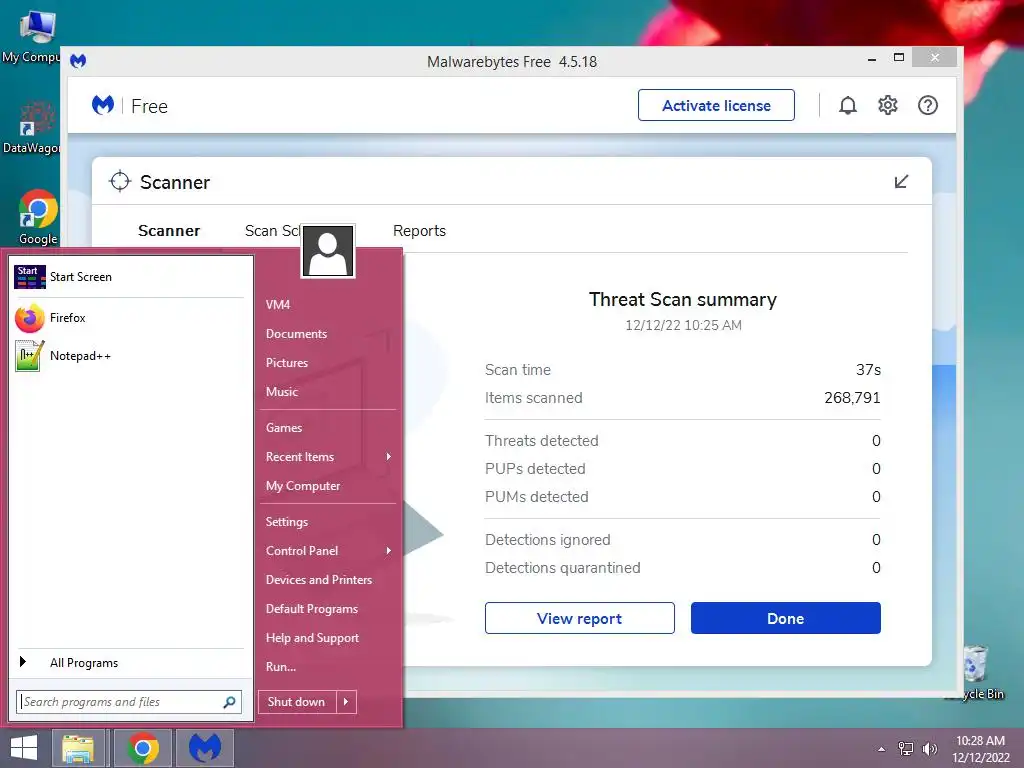Click the Scanner crosshair icon

pos(120,182)
